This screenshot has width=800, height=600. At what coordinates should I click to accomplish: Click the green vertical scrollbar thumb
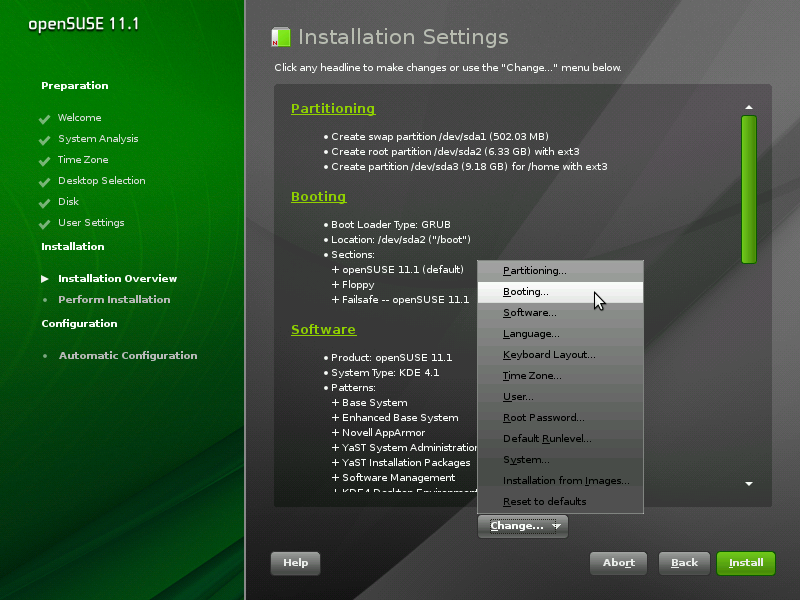click(x=748, y=189)
